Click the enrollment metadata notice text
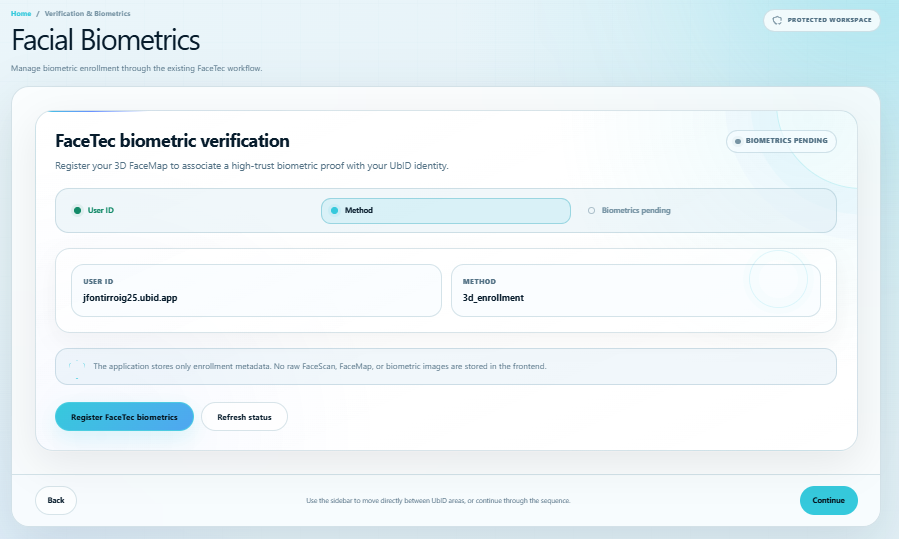 tap(319, 366)
